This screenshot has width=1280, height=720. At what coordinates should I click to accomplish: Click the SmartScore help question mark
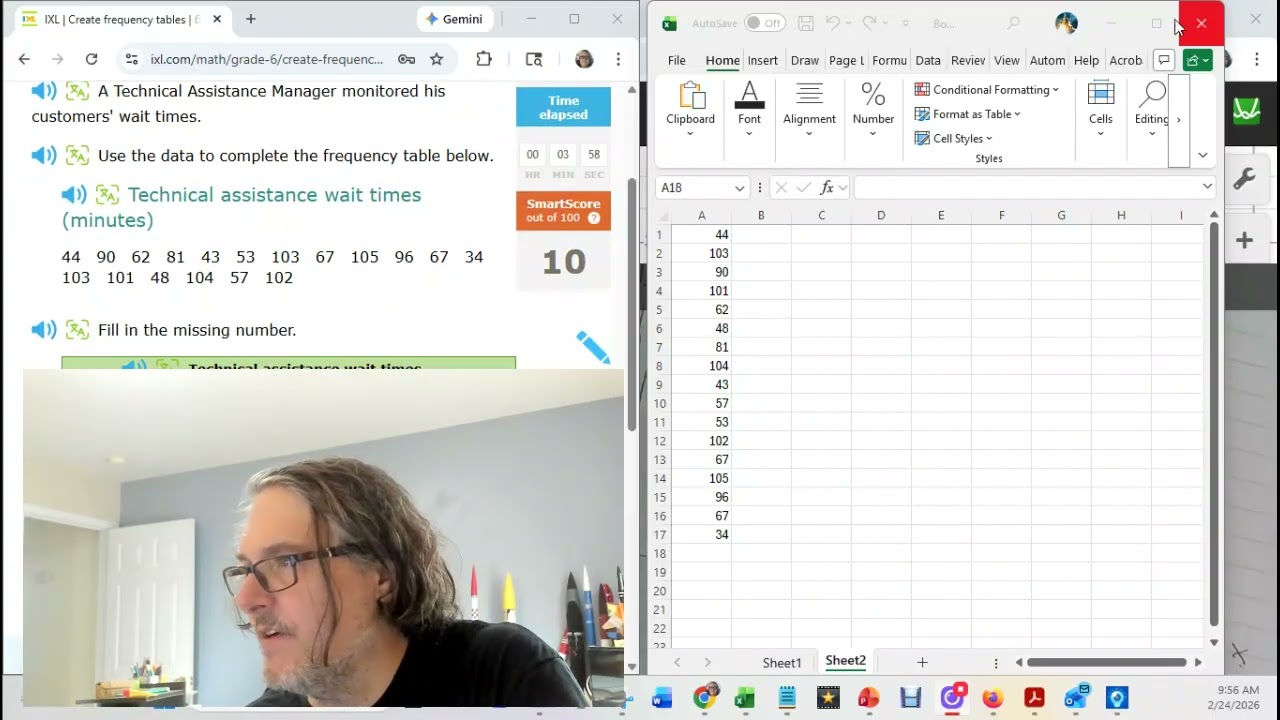point(594,218)
